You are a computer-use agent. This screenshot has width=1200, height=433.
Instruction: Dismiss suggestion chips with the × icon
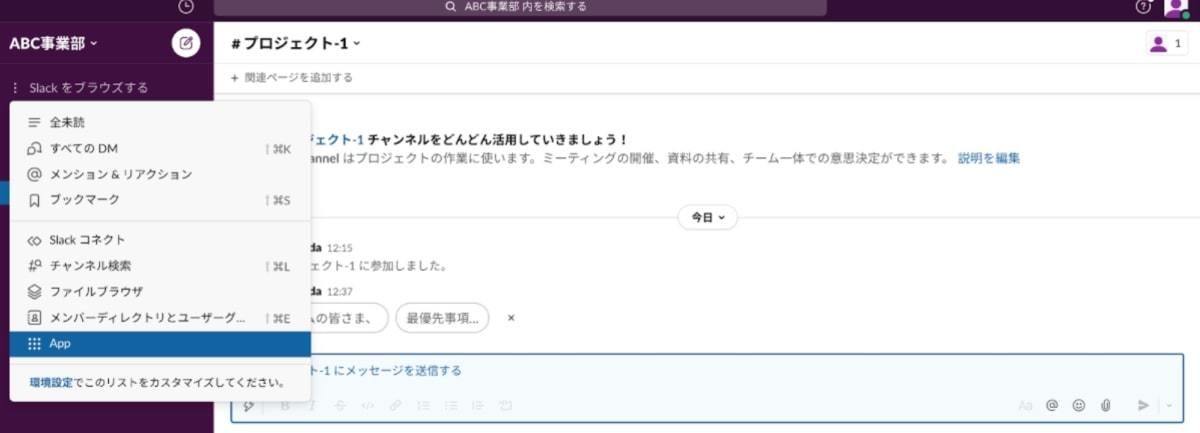(x=511, y=318)
